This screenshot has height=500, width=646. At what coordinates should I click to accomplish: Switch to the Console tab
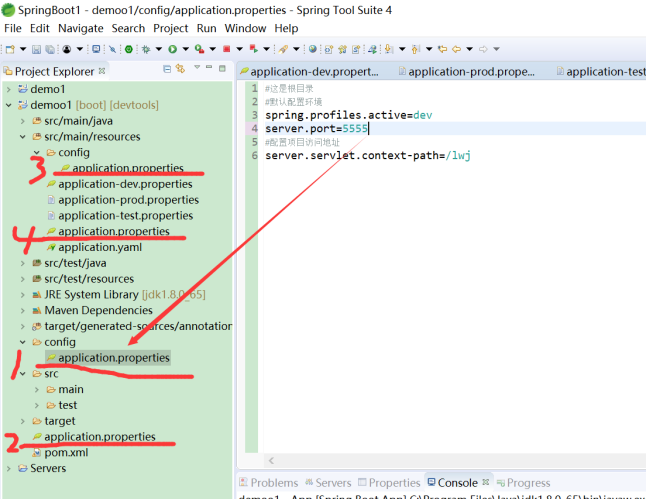click(x=453, y=483)
